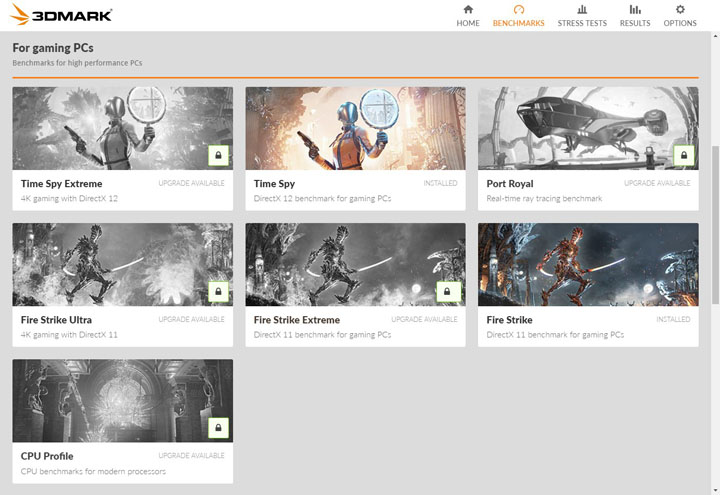Image resolution: width=720 pixels, height=495 pixels.
Task: Click Upgrade Available on Time Spy Extreme
Action: click(x=191, y=183)
